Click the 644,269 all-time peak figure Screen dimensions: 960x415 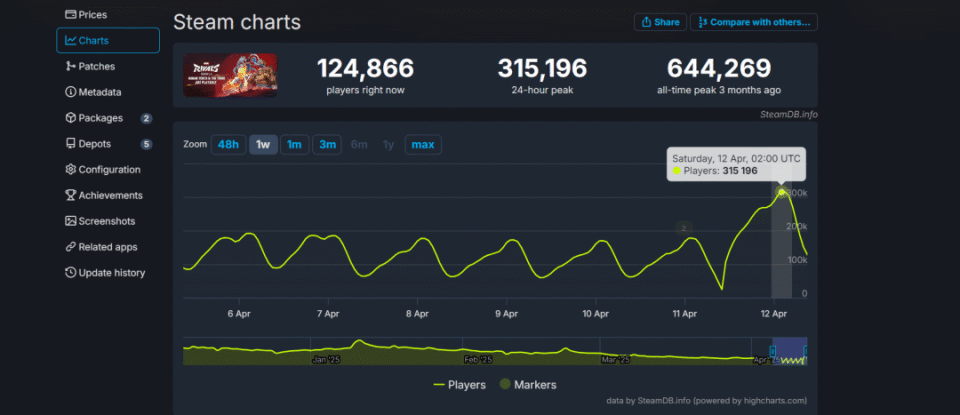click(719, 69)
